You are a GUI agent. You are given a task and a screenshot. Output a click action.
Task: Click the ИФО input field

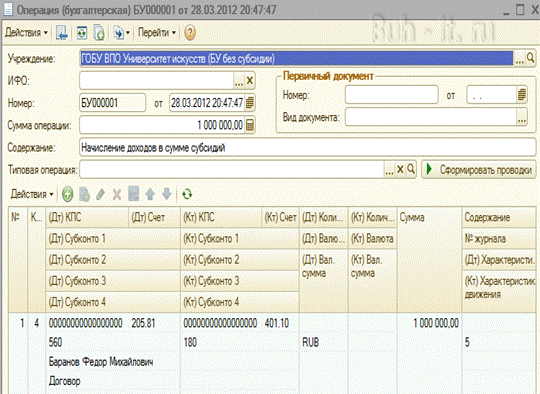pyautogui.click(x=156, y=81)
